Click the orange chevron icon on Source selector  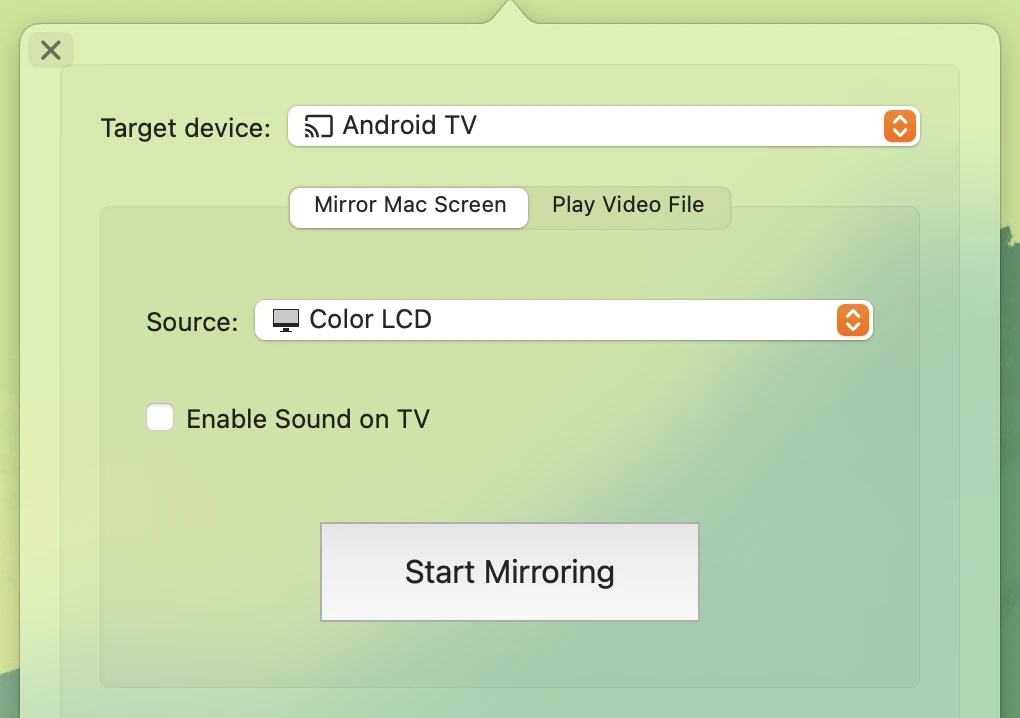[853, 320]
